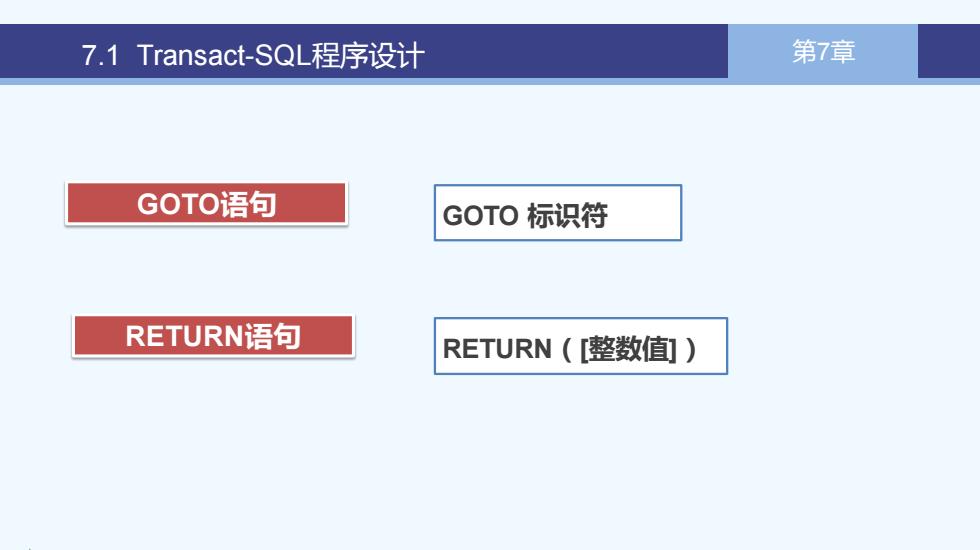Click the word GOTO in the white syntax box
The image size is (980, 550).
[481, 216]
